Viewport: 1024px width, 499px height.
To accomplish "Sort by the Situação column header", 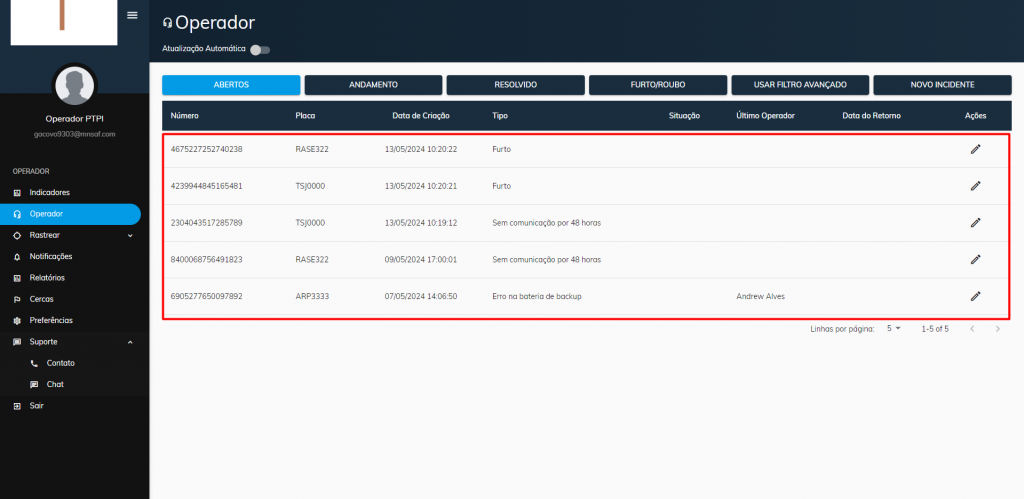I will coord(684,116).
